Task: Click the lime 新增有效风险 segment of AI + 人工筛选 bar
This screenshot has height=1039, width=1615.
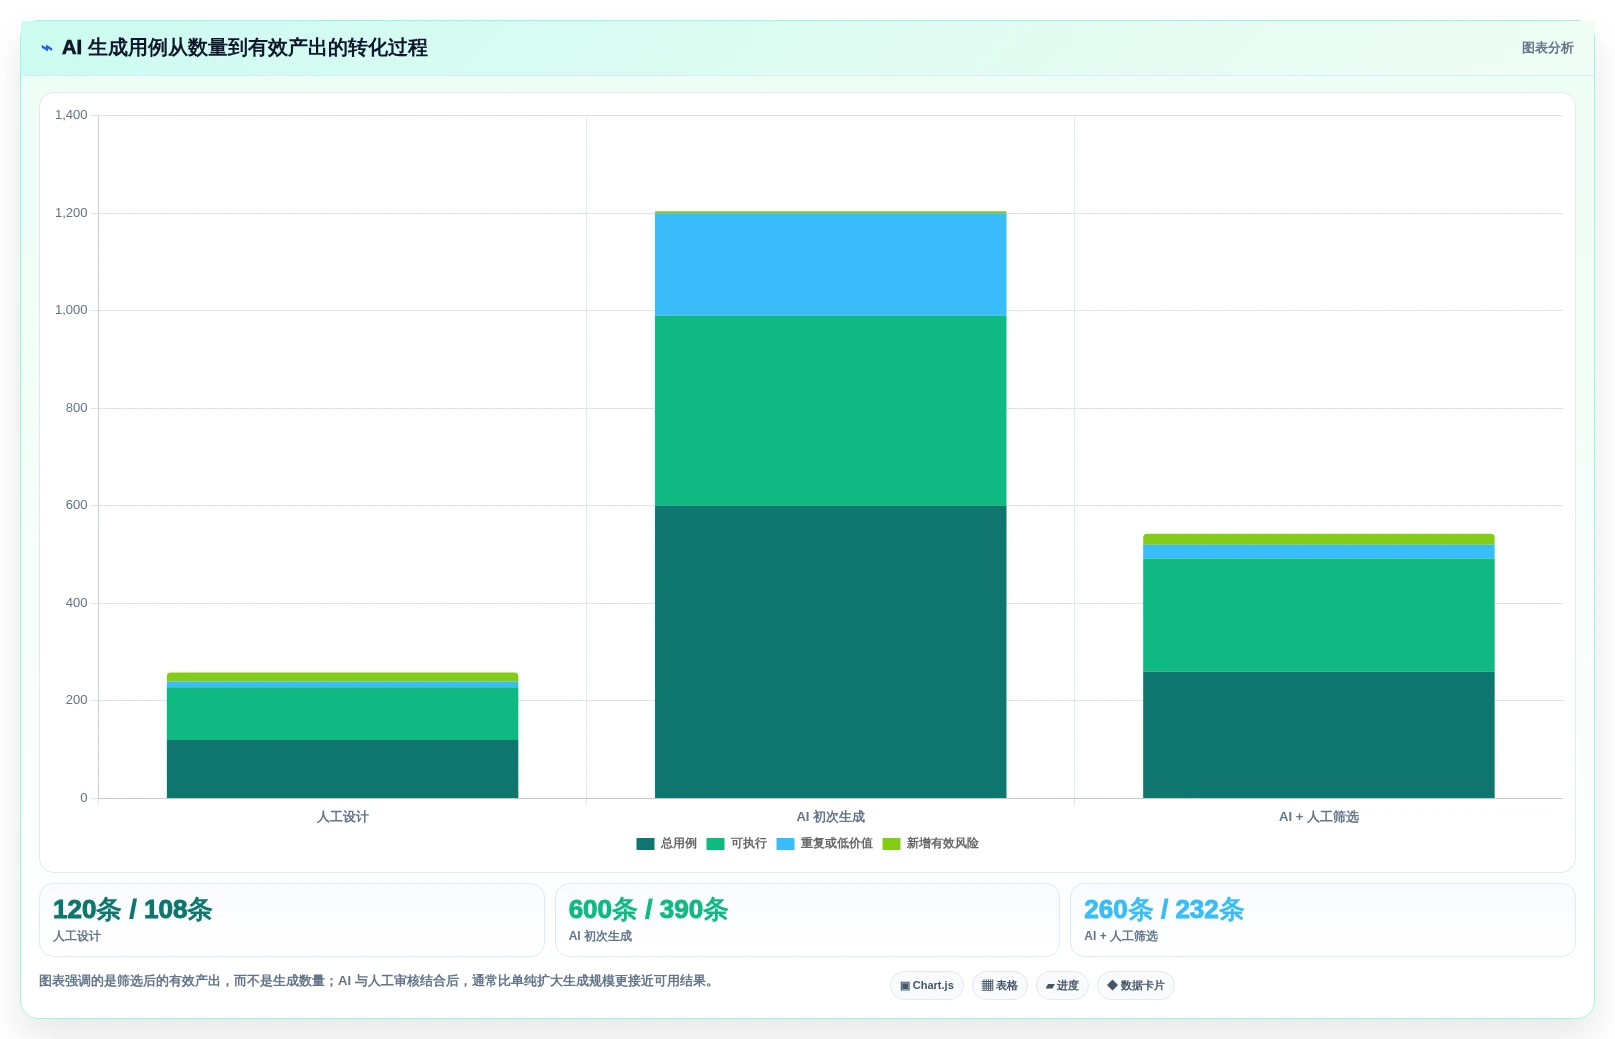Action: [x=1318, y=539]
